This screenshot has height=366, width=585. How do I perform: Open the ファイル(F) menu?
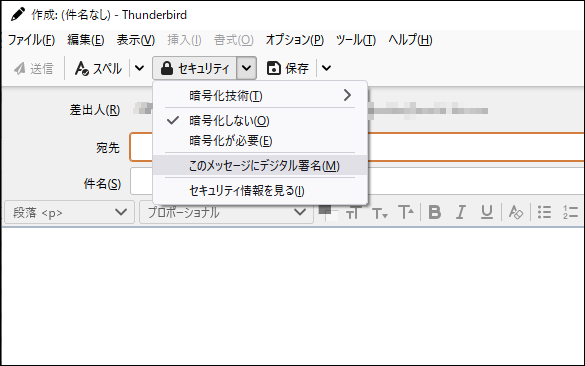(31, 40)
